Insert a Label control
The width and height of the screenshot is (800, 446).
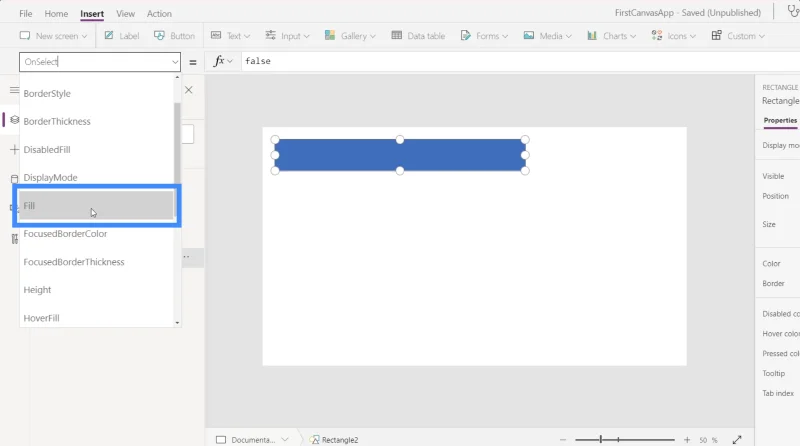(x=122, y=36)
